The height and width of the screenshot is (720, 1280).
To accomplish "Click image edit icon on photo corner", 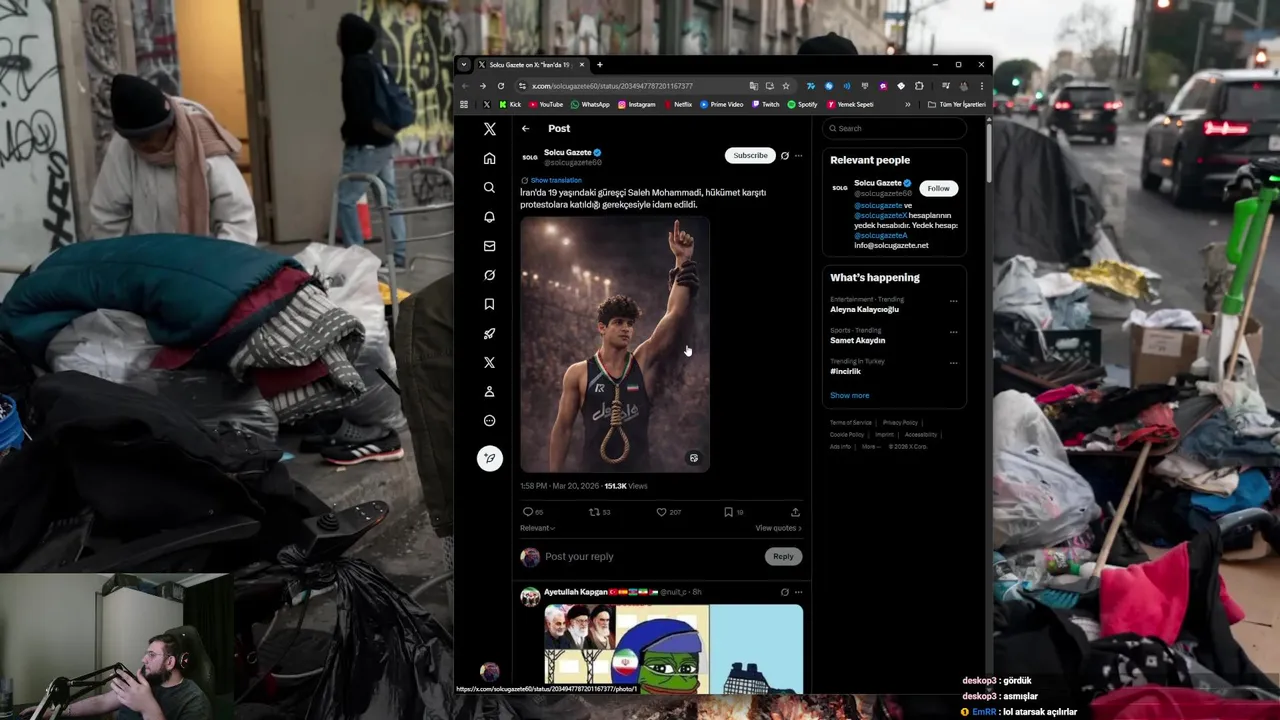I will pyautogui.click(x=693, y=458).
